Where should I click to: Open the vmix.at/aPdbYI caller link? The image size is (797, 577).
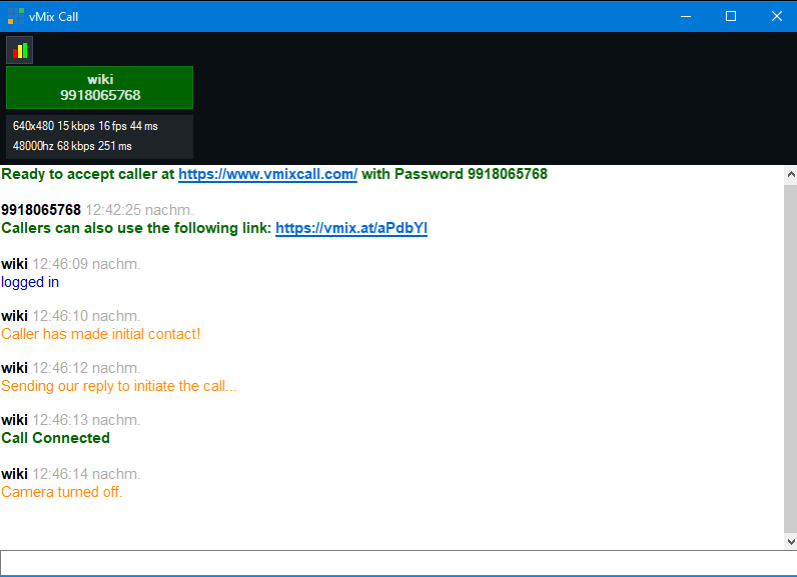351,228
